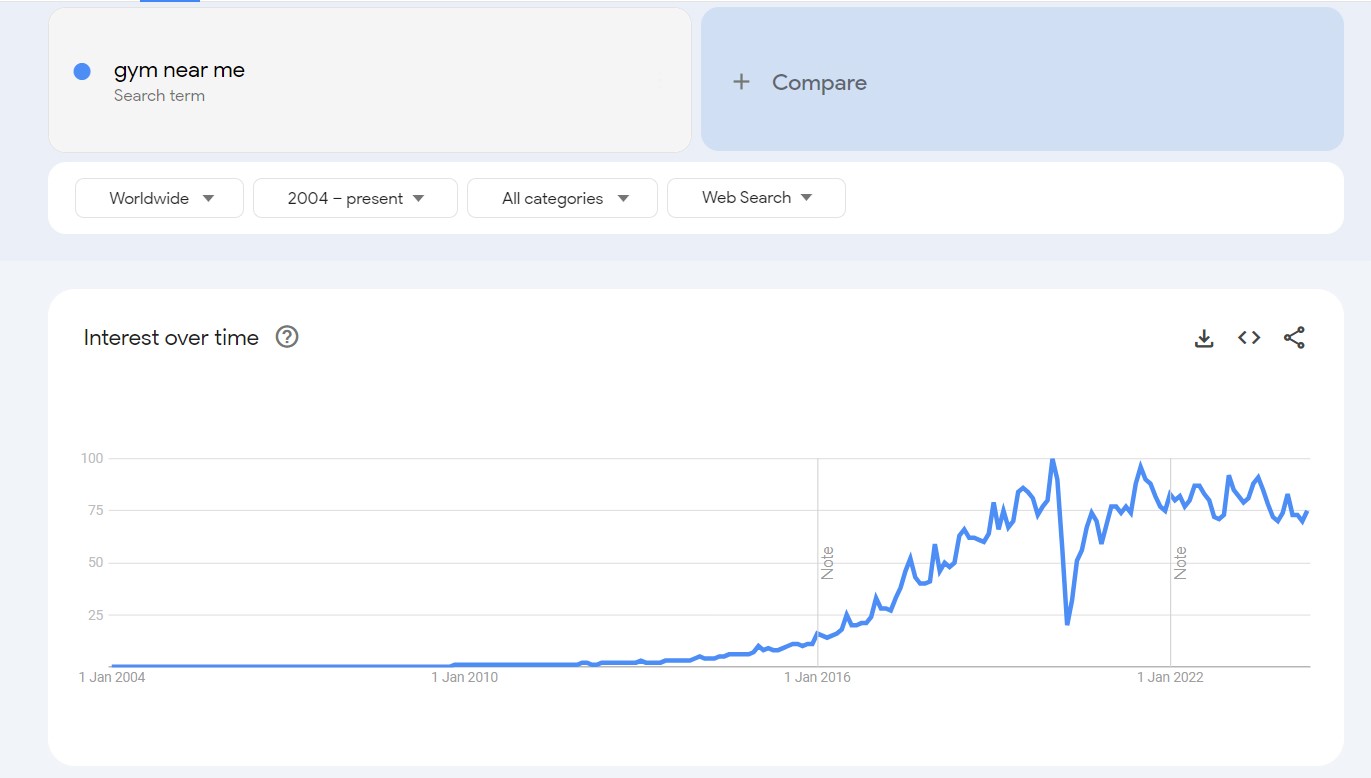Click the chart's highest peak at 100

[1052, 460]
